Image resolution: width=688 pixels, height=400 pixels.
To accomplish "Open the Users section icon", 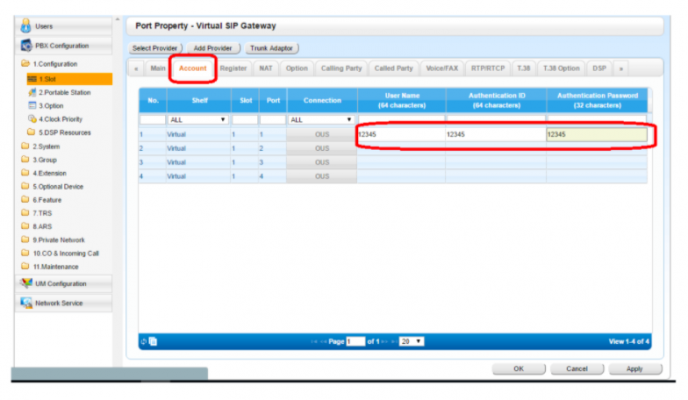I will pyautogui.click(x=26, y=26).
